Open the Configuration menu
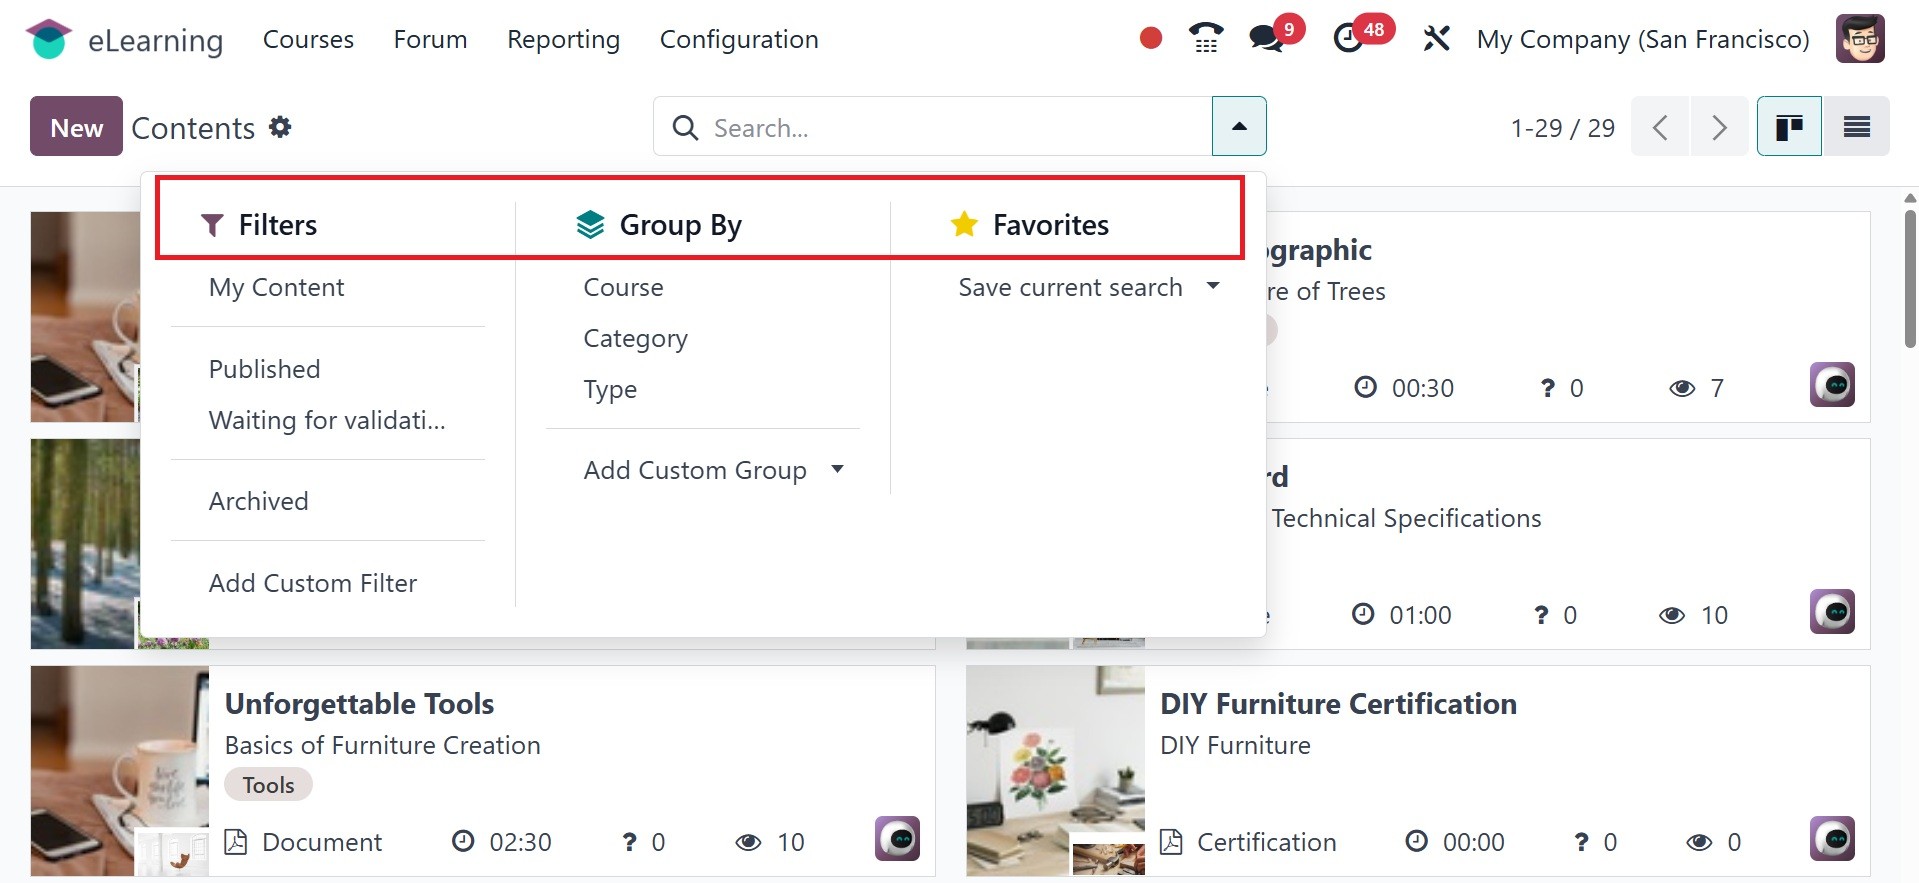 pyautogui.click(x=738, y=39)
